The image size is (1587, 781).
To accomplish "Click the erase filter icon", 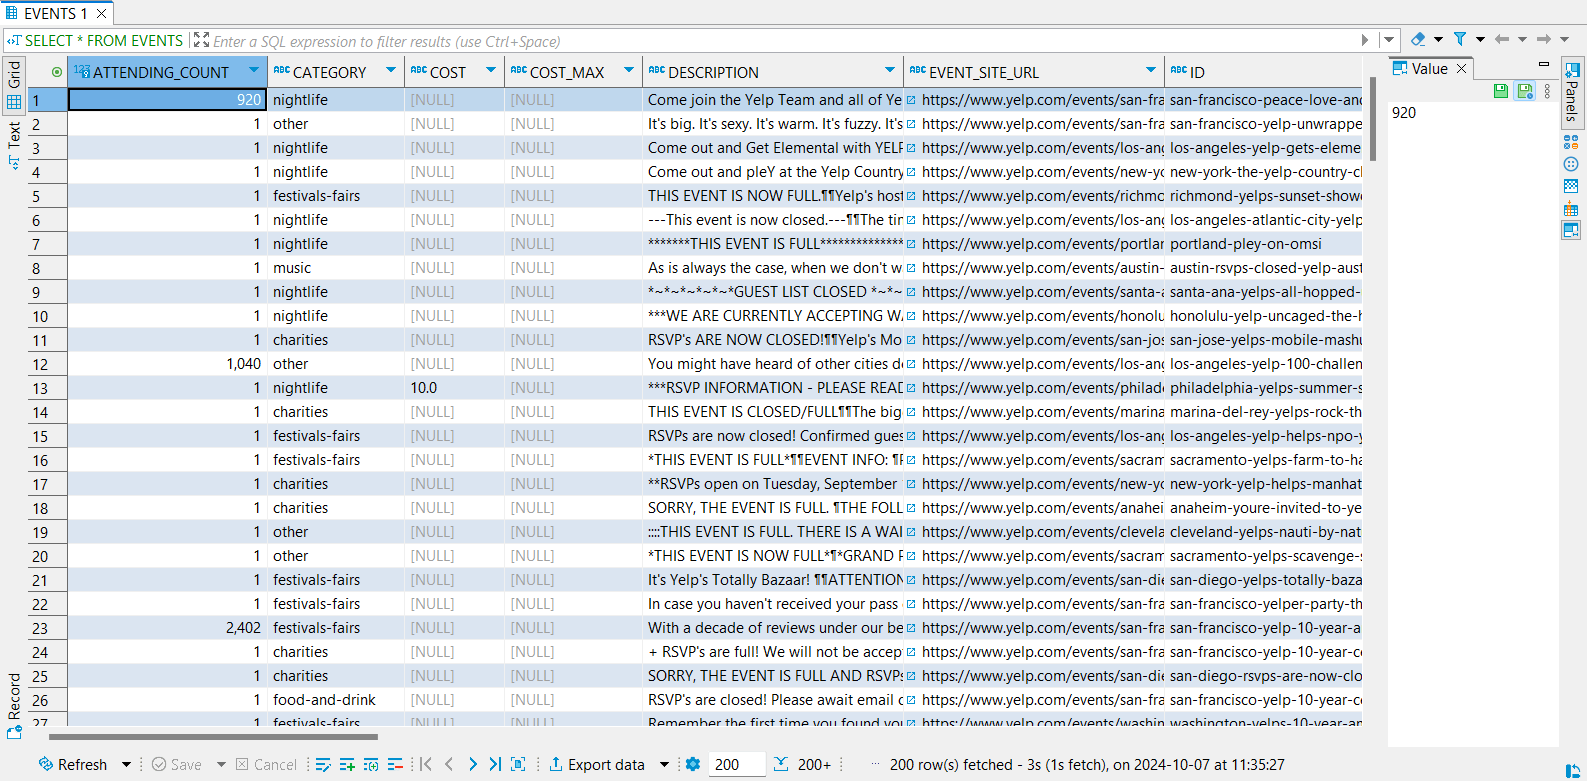I will [x=1417, y=39].
